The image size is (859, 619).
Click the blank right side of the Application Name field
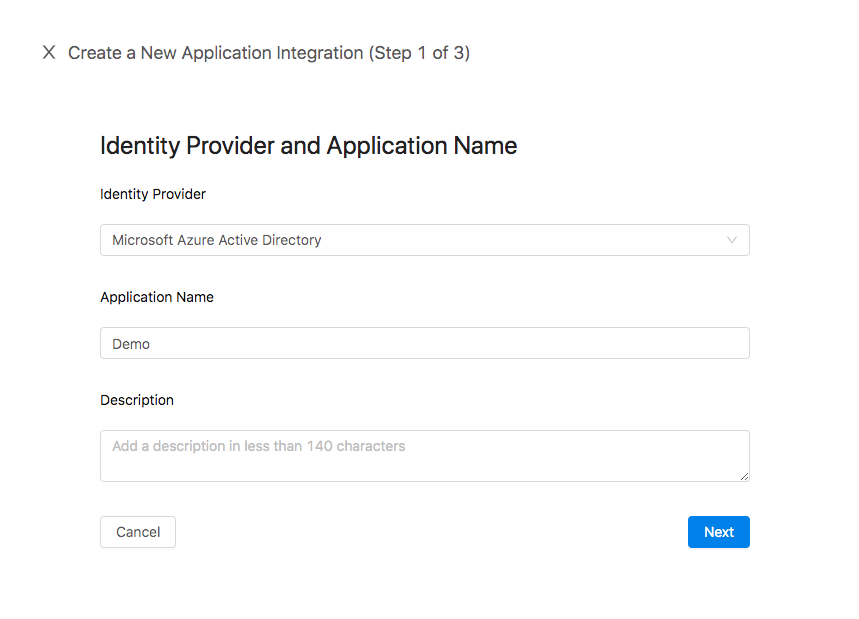548,343
